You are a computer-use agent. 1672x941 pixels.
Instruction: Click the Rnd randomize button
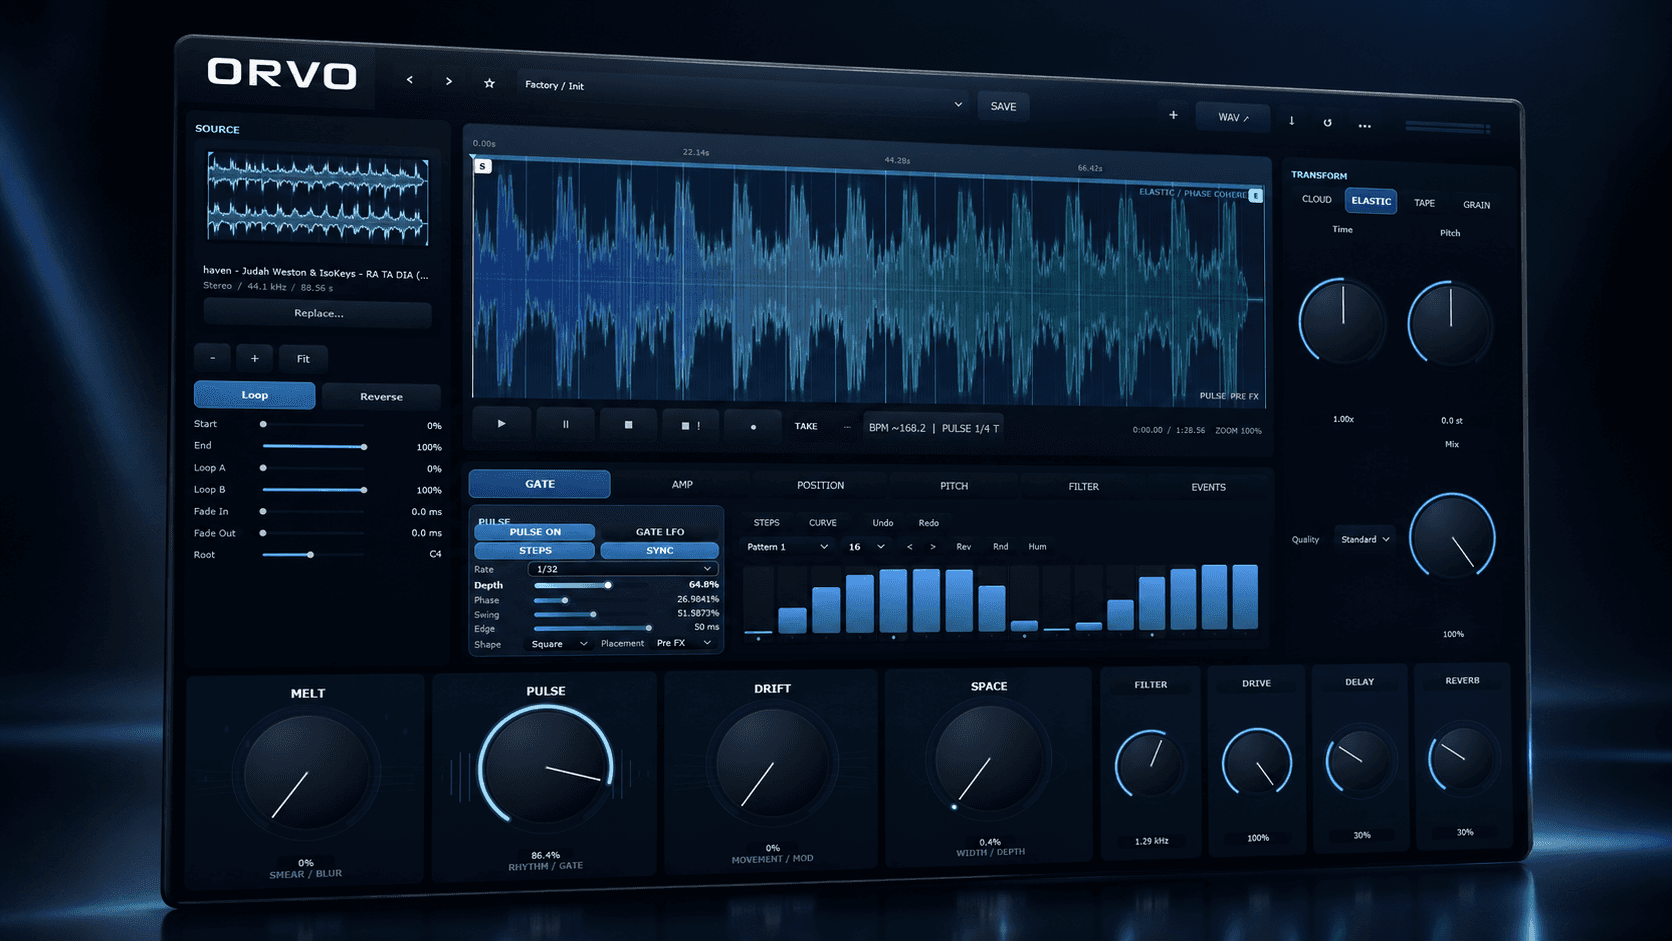point(1000,547)
